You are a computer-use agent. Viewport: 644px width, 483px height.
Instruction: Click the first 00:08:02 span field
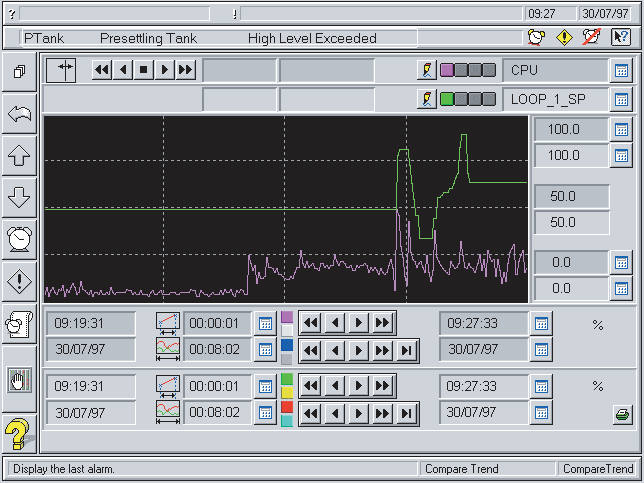217,350
